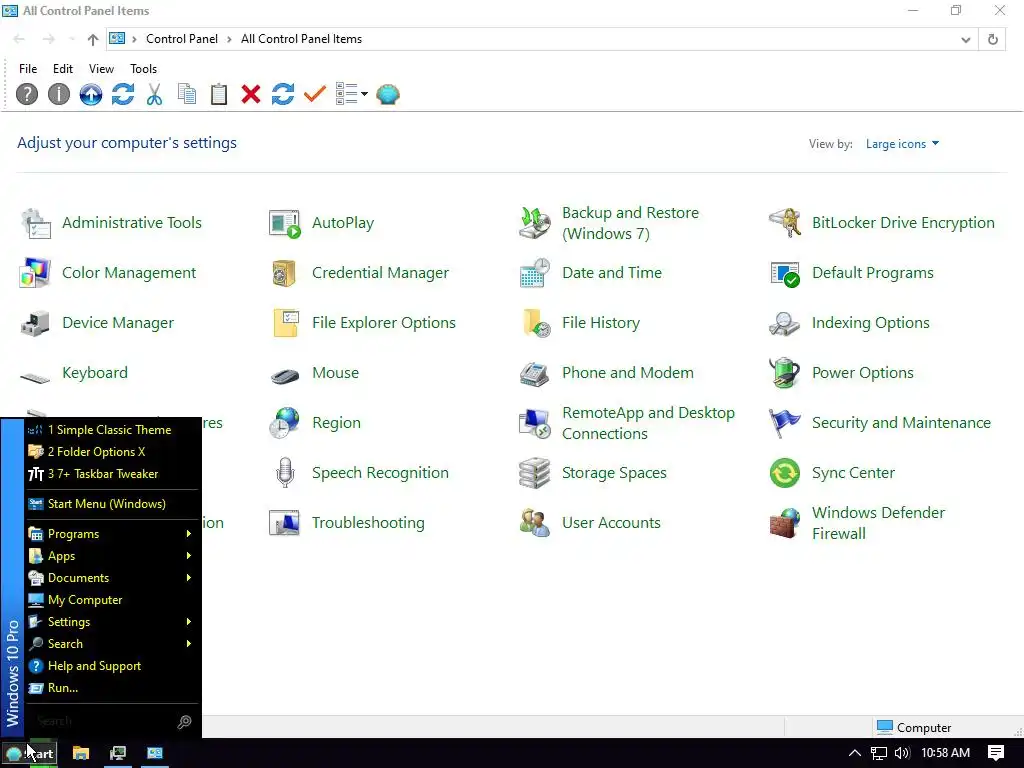Screen dimensions: 1024x768
Task: Click the blue up-arrow toolbar icon
Action: [91, 95]
